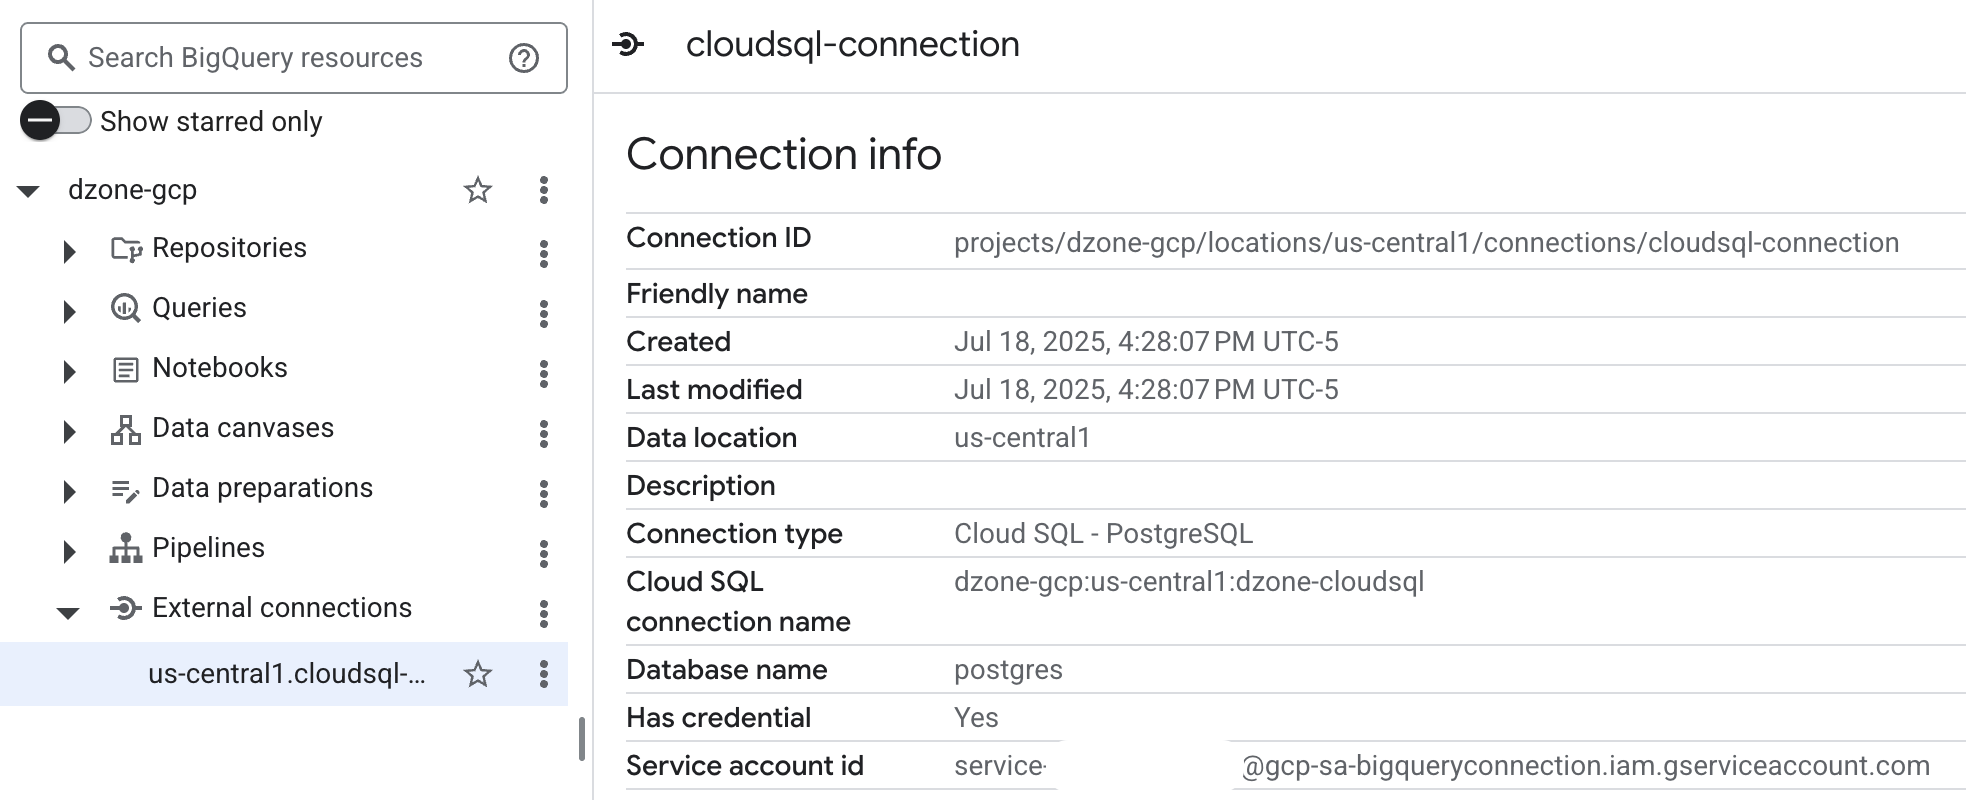This screenshot has height=800, width=1966.
Task: Open more actions for Queries
Action: [x=544, y=314]
